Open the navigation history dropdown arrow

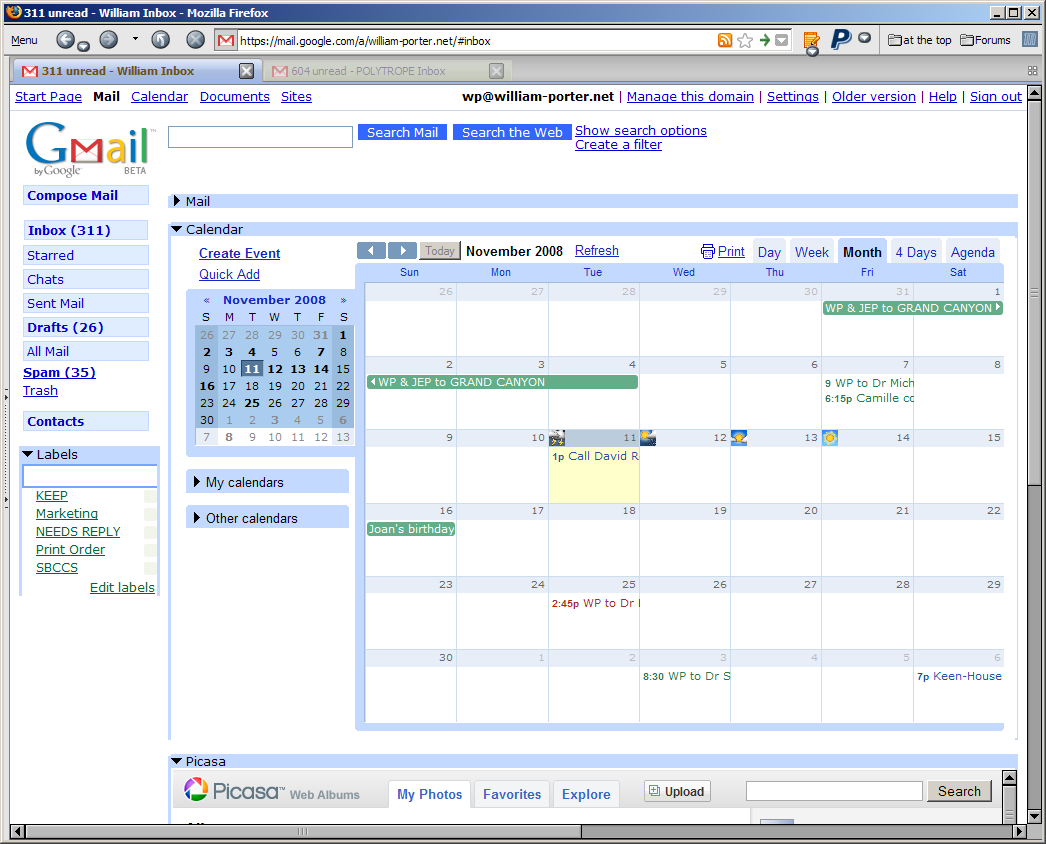pyautogui.click(x=135, y=39)
